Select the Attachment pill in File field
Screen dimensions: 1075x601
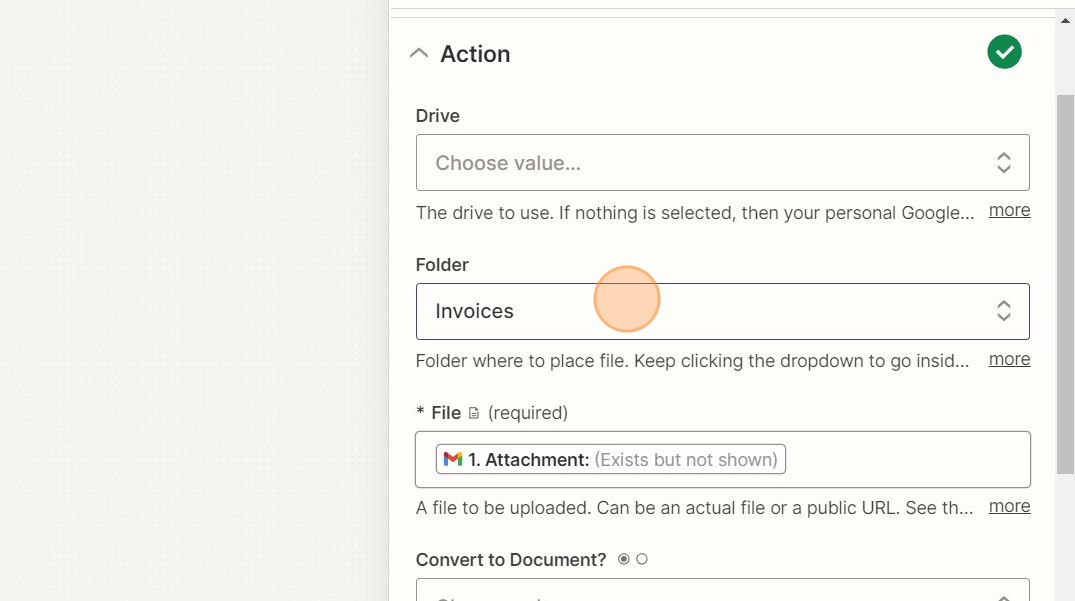click(x=611, y=459)
